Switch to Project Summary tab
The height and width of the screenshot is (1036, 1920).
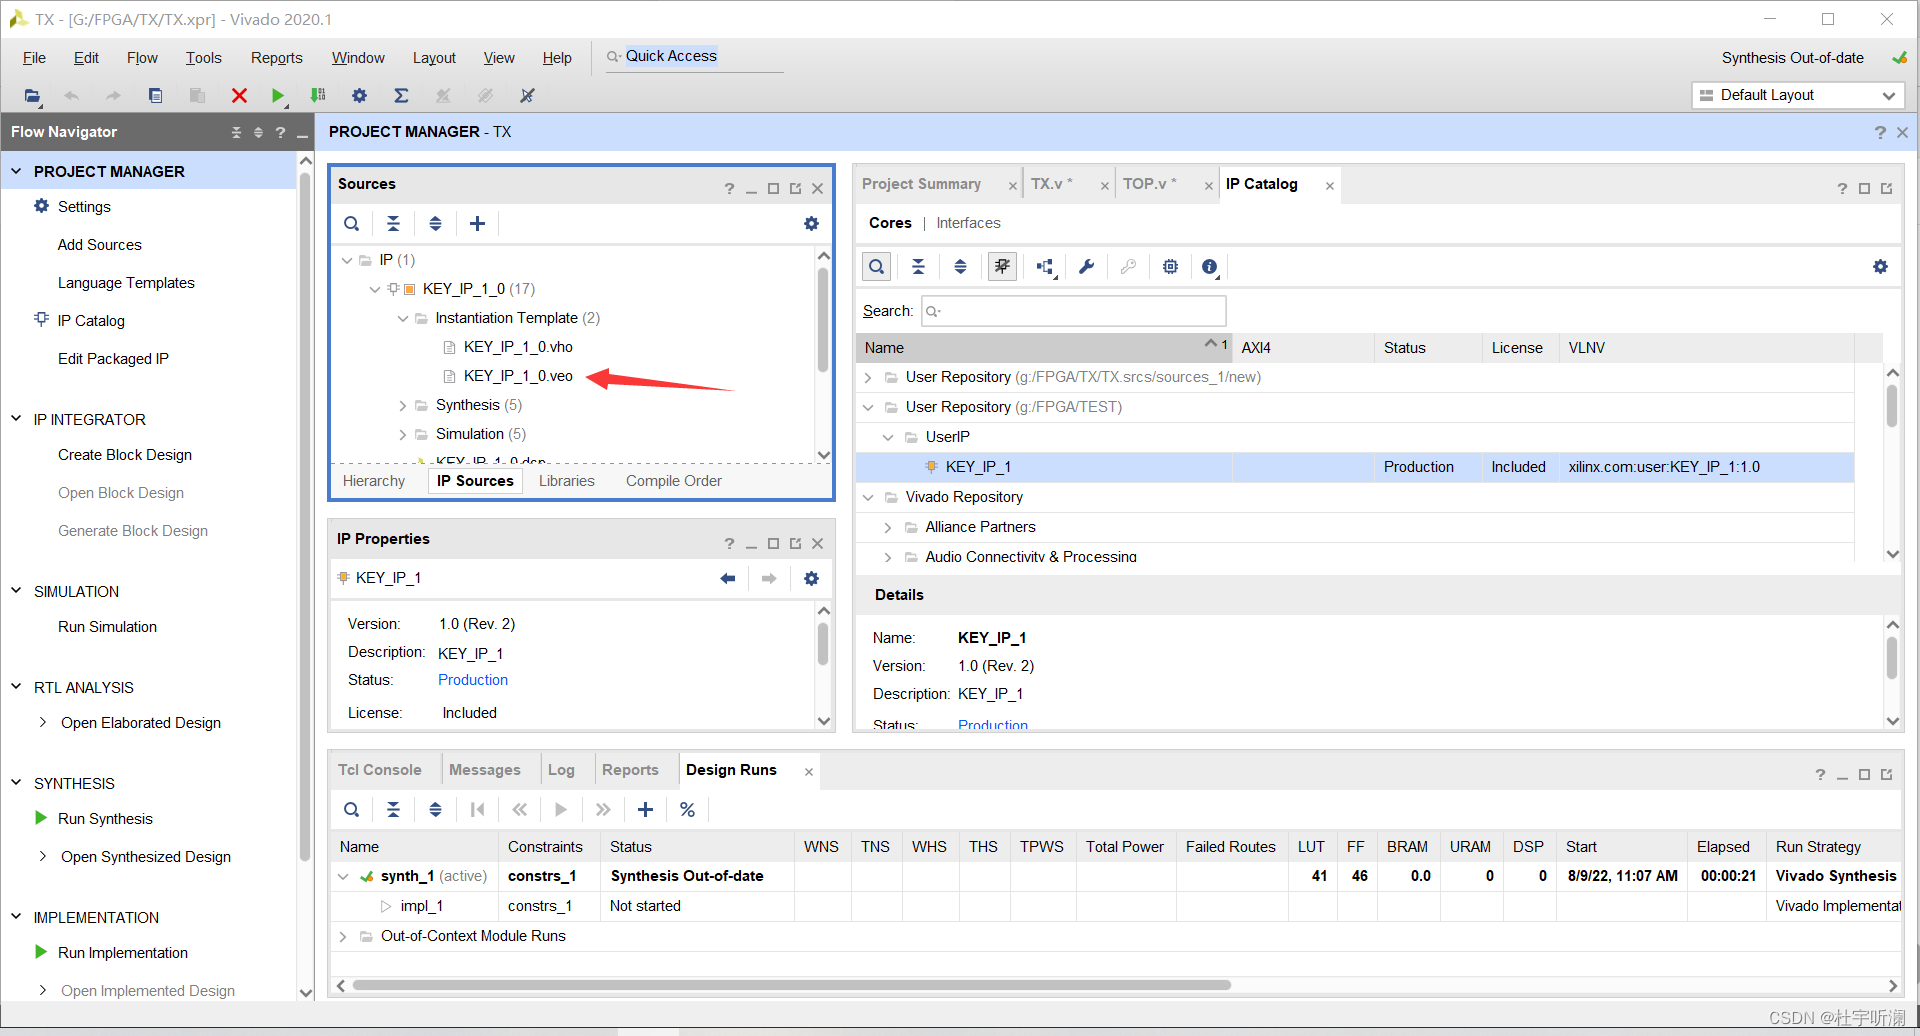pos(921,184)
